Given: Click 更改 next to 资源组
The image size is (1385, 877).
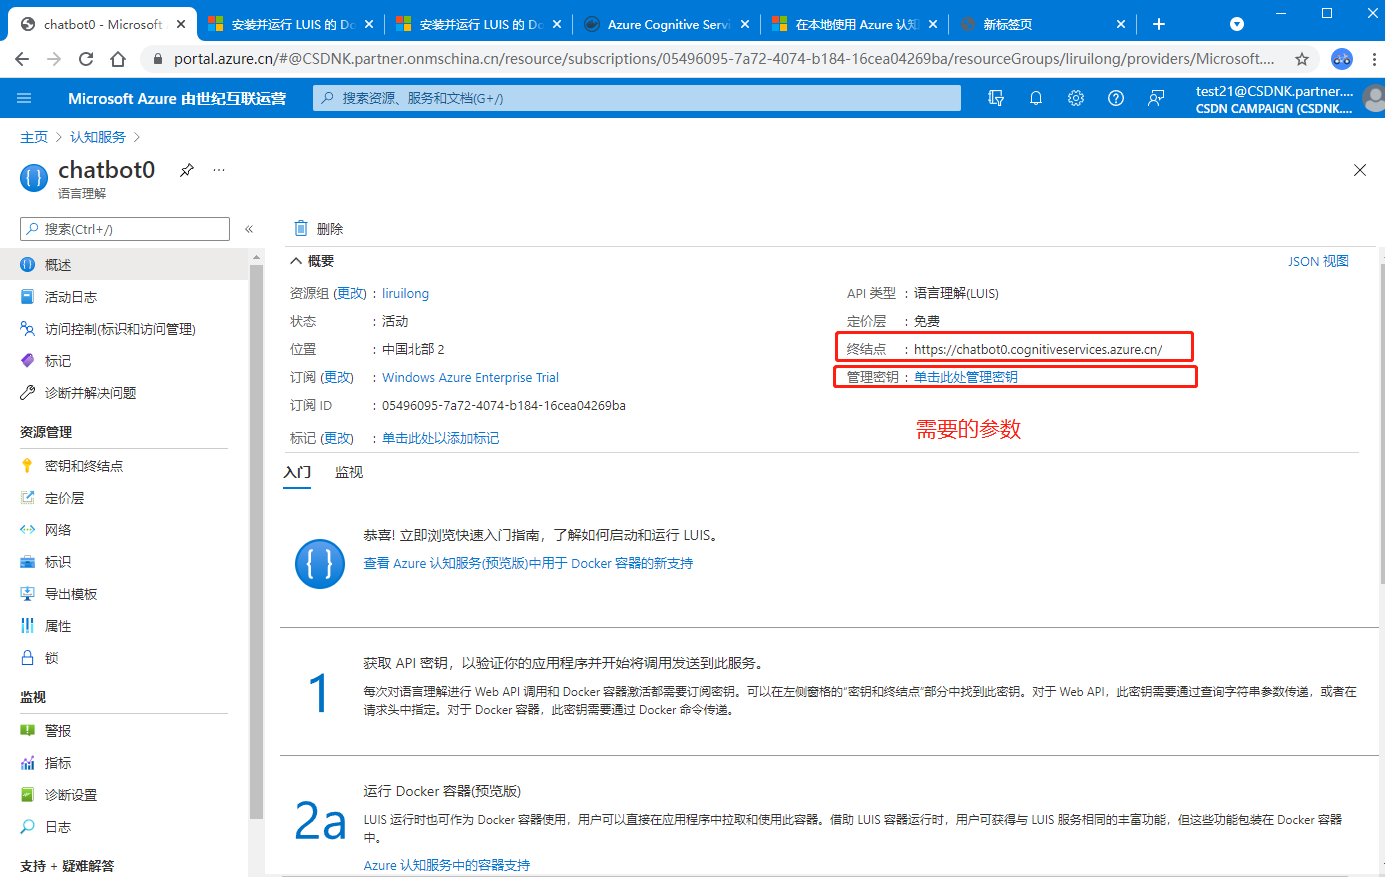Looking at the screenshot, I should (350, 293).
